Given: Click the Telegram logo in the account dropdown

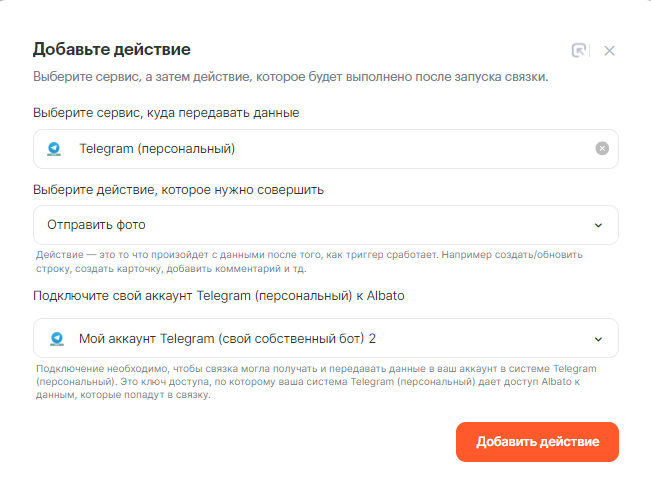Looking at the screenshot, I should [56, 338].
